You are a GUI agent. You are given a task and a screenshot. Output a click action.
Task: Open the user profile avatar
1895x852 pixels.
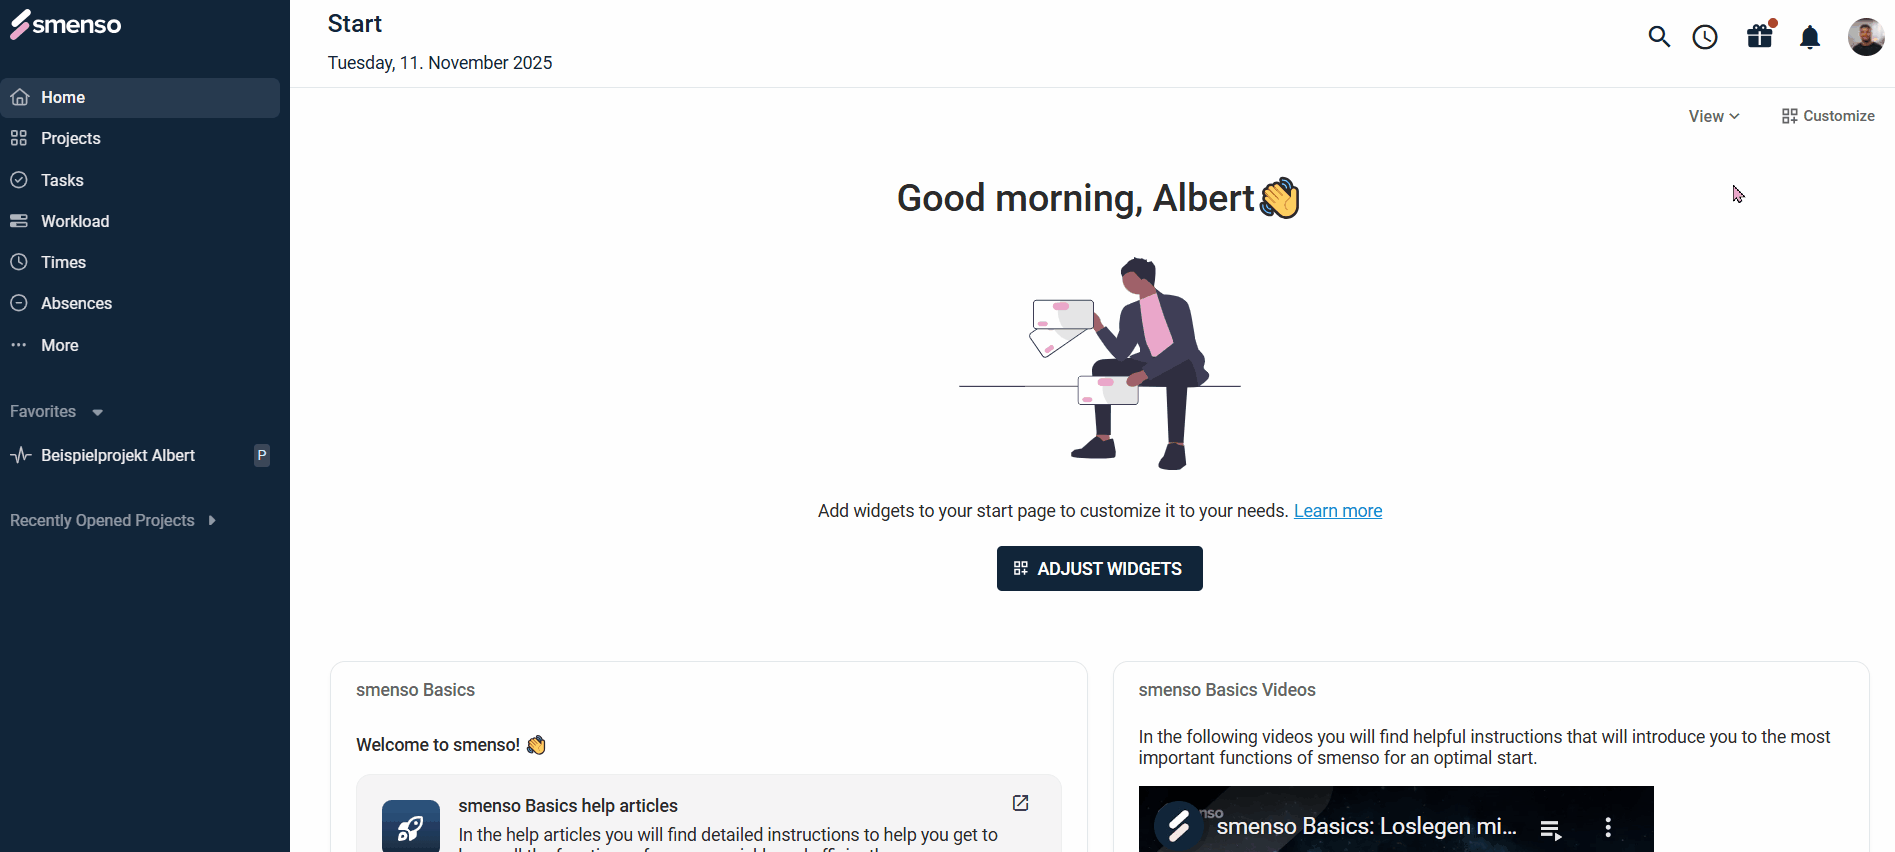(x=1866, y=37)
